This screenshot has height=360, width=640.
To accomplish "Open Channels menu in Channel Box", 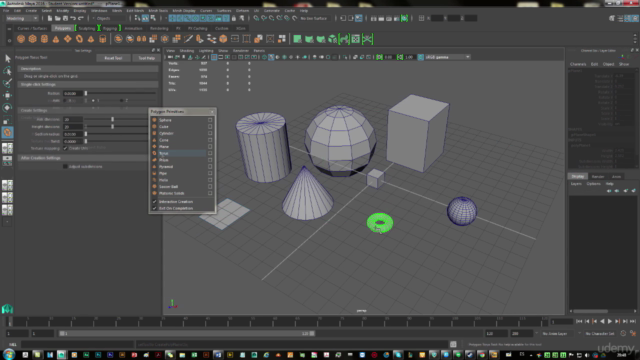I will (578, 64).
